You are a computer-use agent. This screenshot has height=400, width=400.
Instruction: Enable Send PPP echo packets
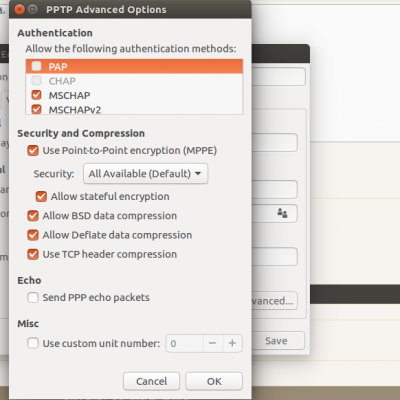tap(33, 297)
